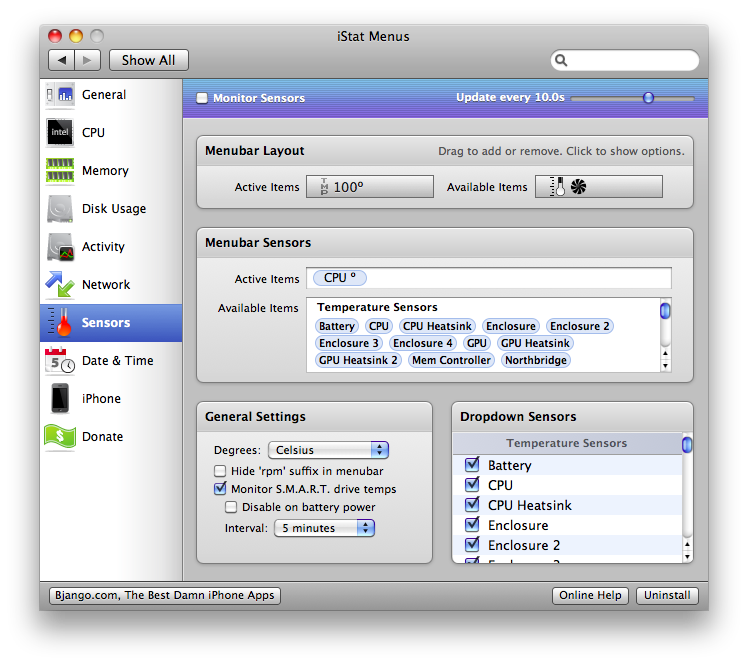This screenshot has width=748, height=665.
Task: Select the CPU ° active sensor token
Action: tap(340, 278)
